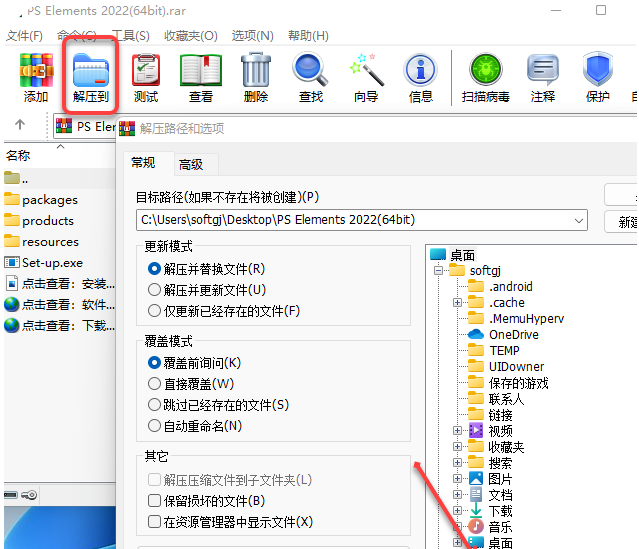Click the destination path input field

[350, 220]
